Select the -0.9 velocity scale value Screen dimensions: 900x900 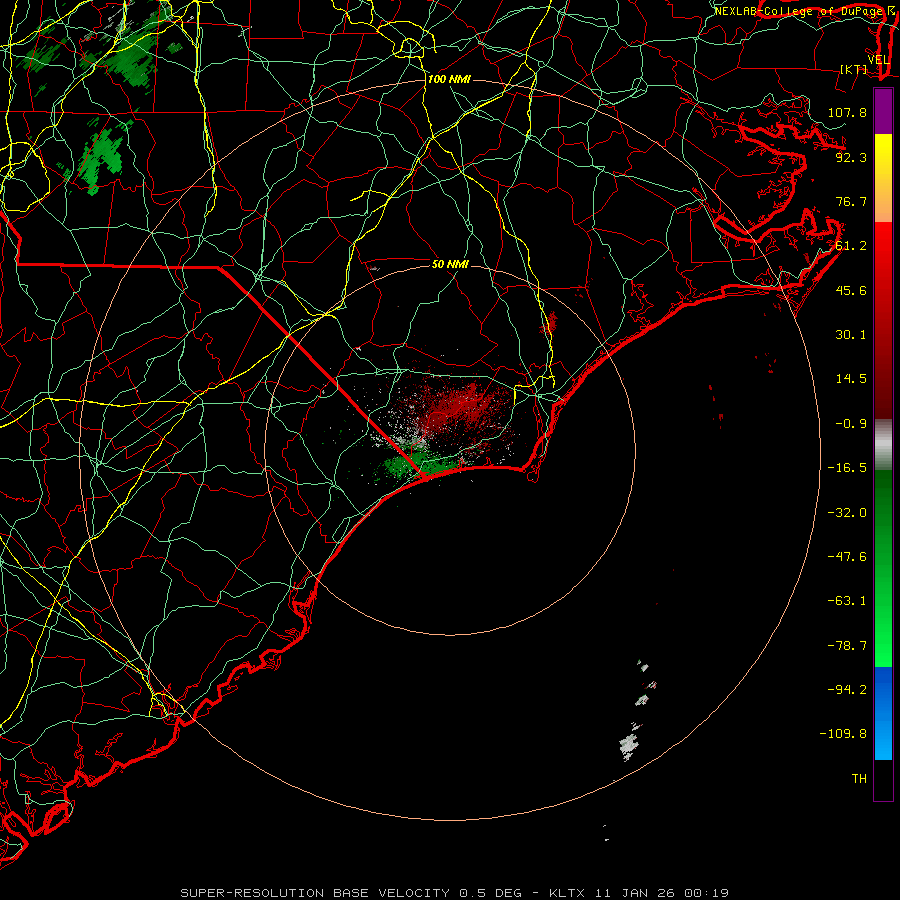click(851, 424)
